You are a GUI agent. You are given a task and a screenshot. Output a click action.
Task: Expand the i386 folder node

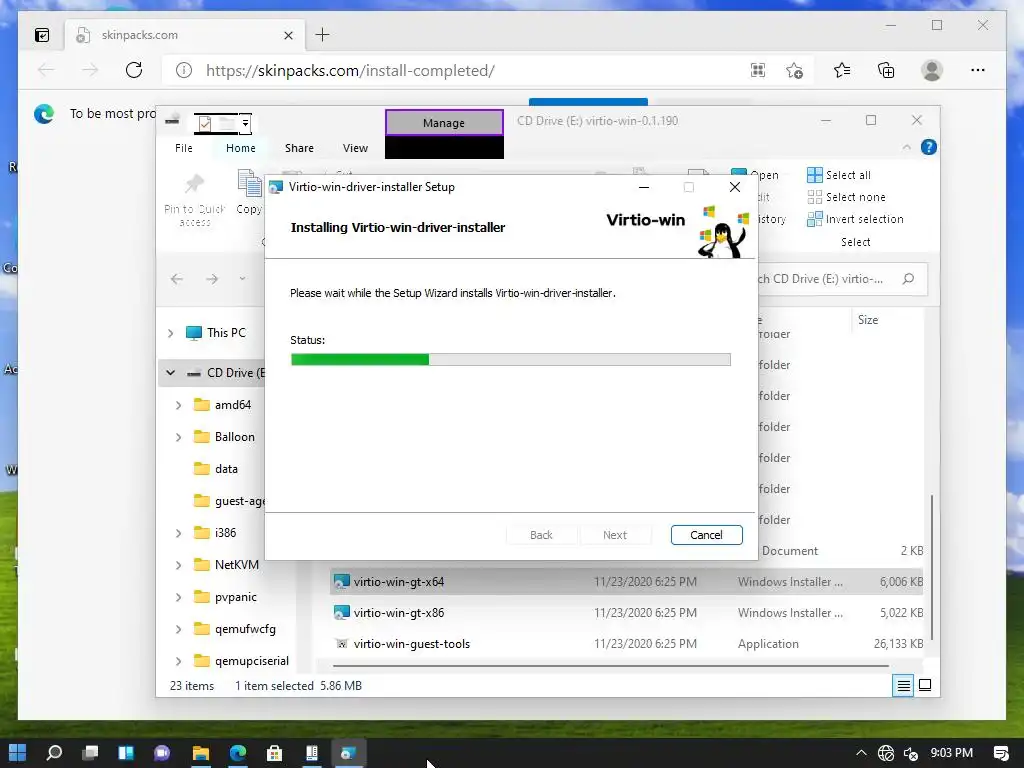[x=178, y=533]
